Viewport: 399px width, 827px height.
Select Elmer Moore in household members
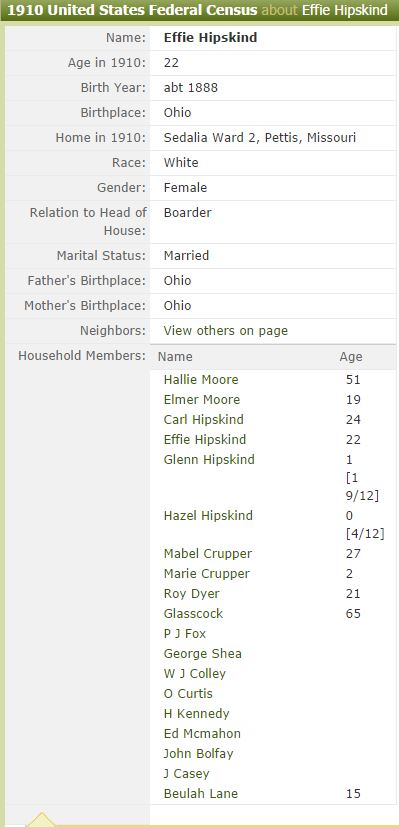coord(202,400)
